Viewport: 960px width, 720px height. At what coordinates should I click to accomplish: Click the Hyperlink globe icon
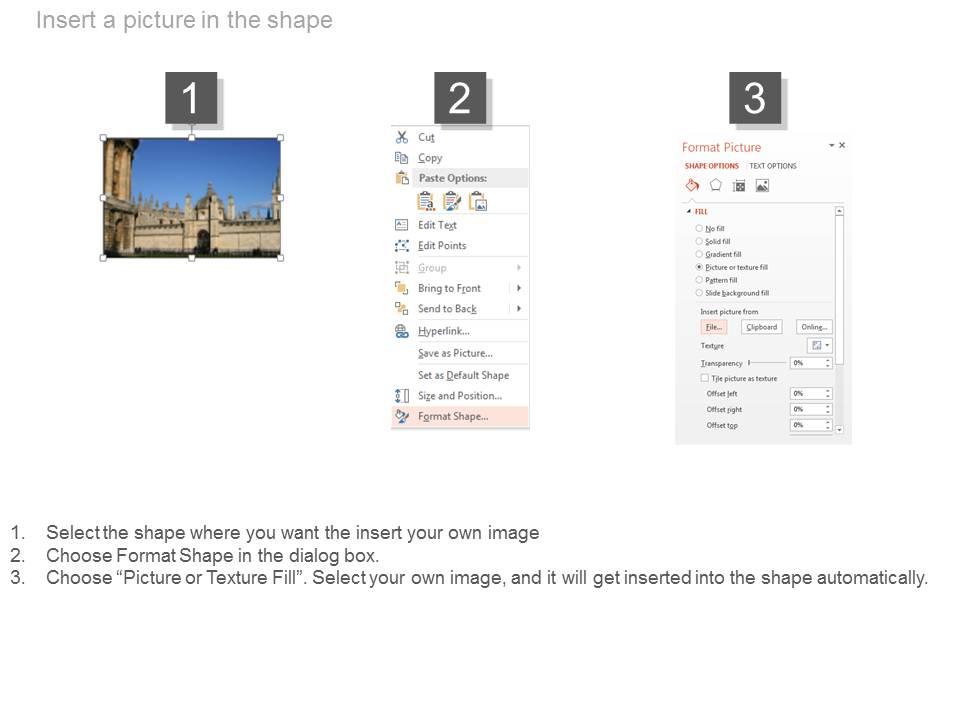(x=402, y=331)
